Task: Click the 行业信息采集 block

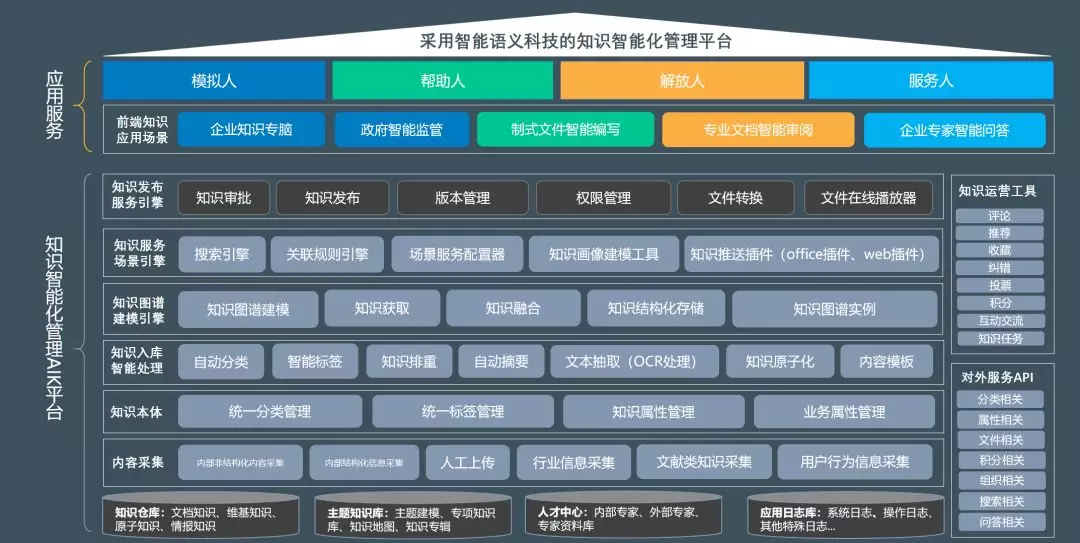Action: pyautogui.click(x=574, y=462)
